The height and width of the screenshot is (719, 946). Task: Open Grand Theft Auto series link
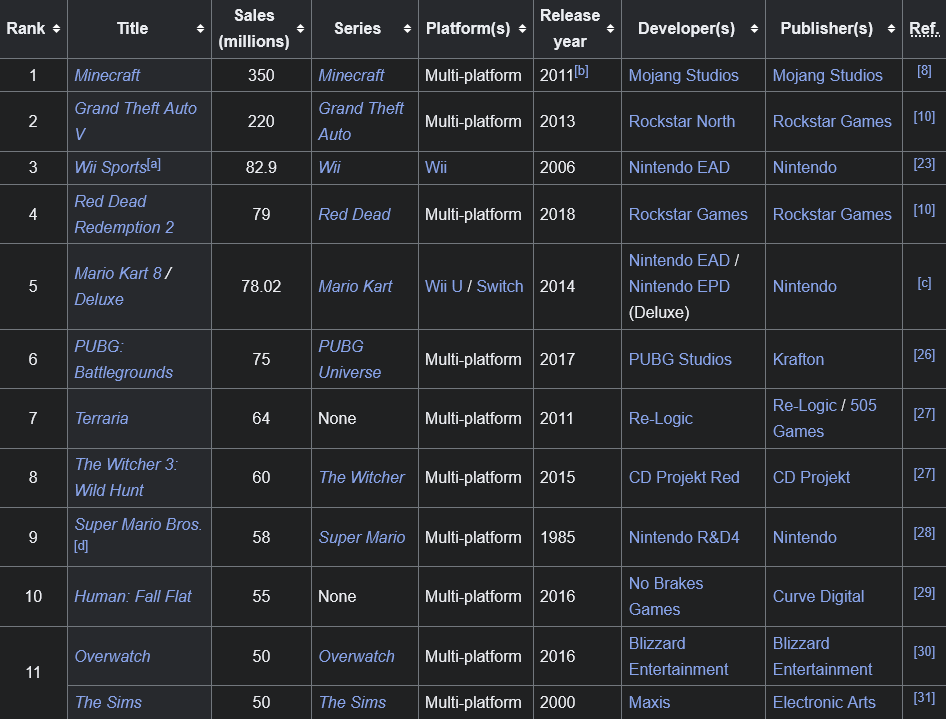[361, 121]
